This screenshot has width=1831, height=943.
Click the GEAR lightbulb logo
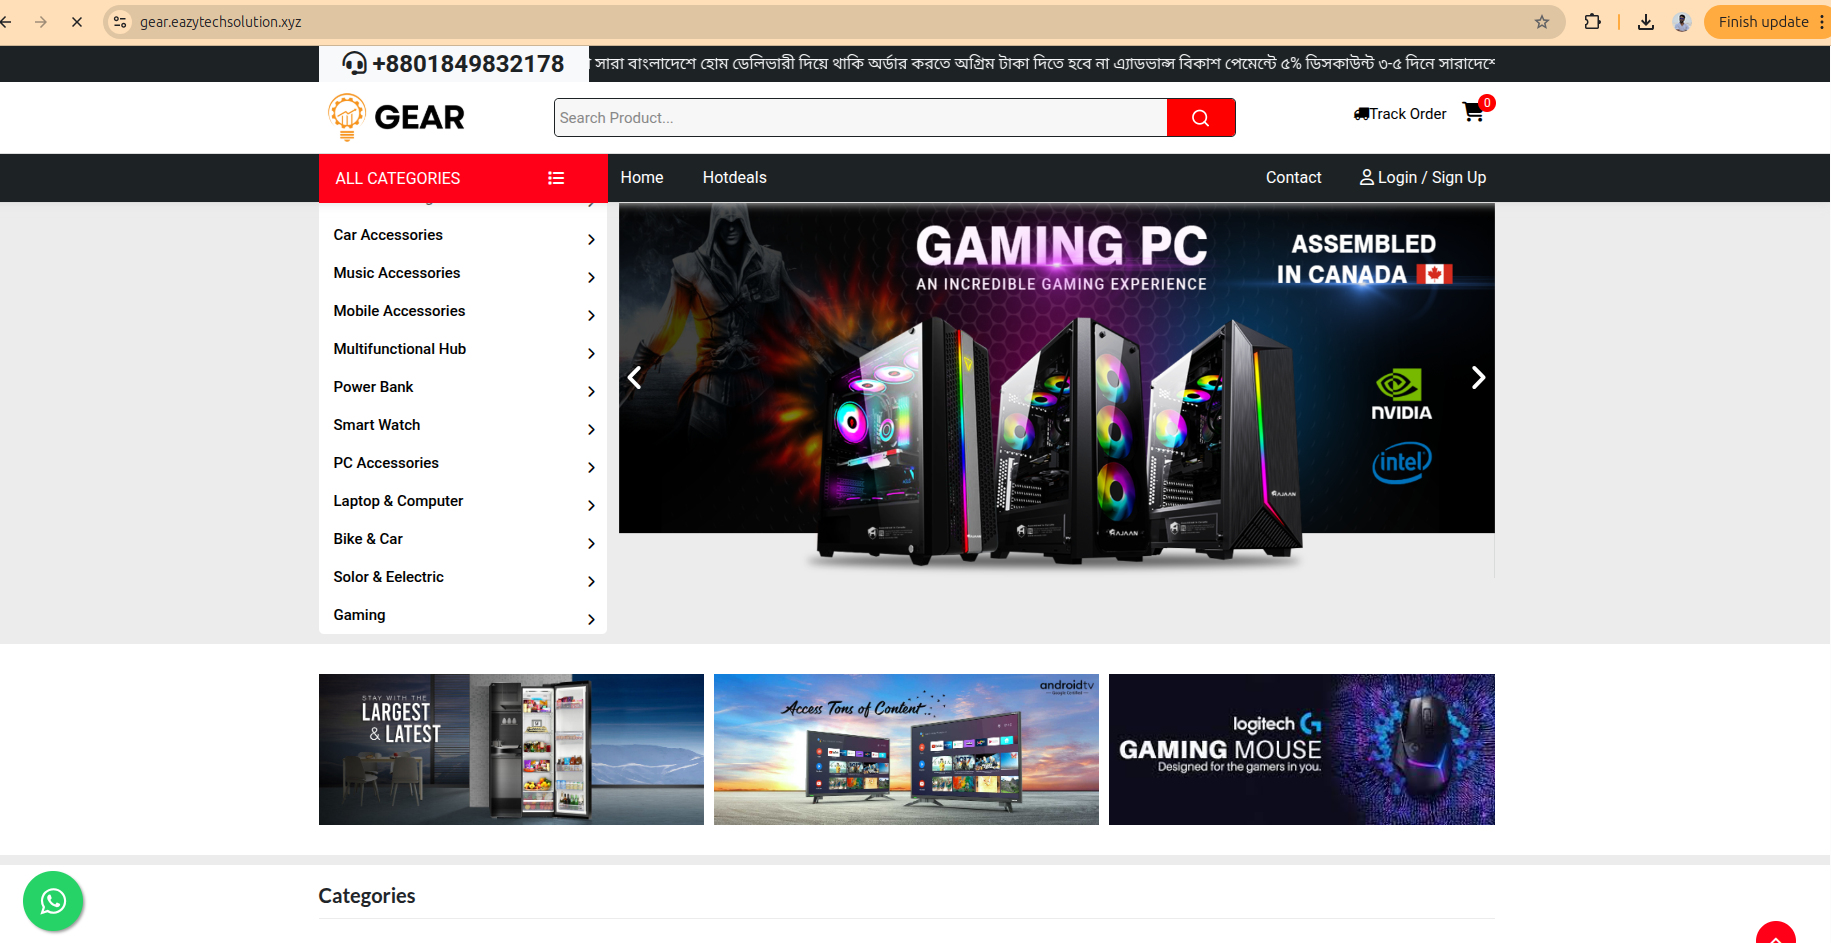396,117
